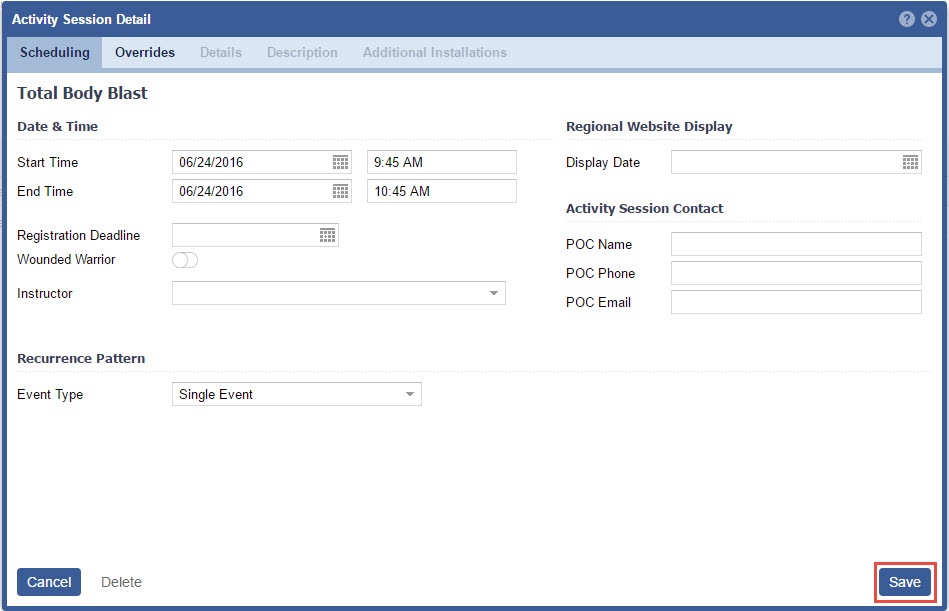Open the Start Time calendar picker
949x611 pixels.
coord(340,162)
